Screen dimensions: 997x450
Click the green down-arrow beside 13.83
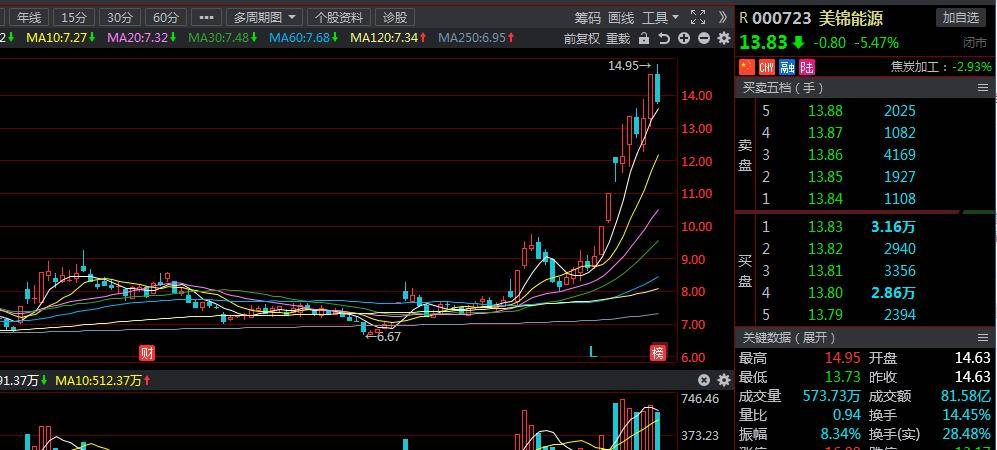pyautogui.click(x=799, y=43)
